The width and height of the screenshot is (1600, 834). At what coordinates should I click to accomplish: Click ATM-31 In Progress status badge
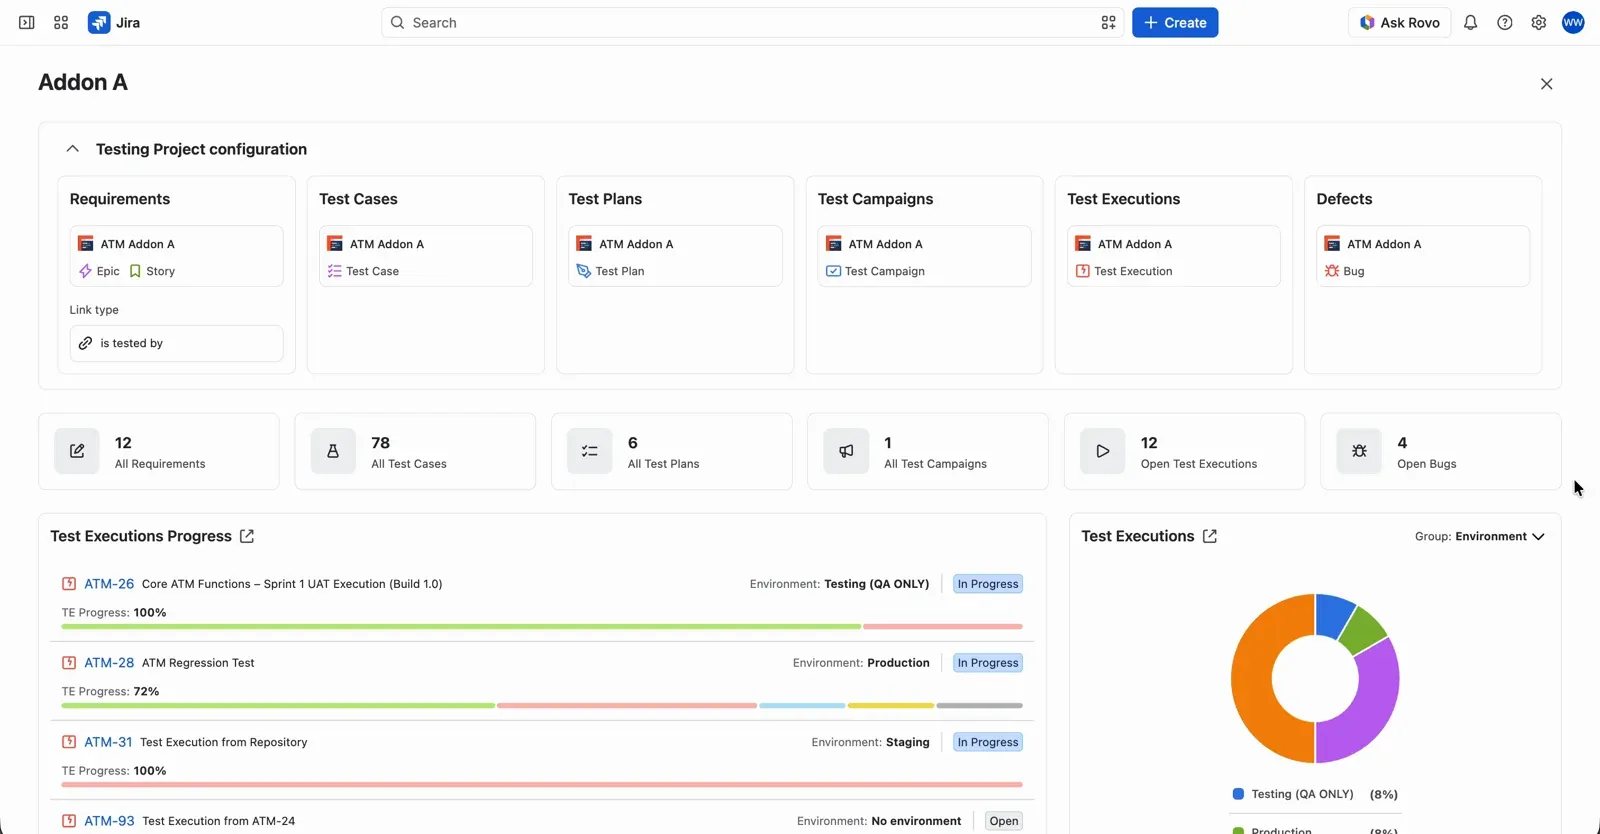click(988, 742)
